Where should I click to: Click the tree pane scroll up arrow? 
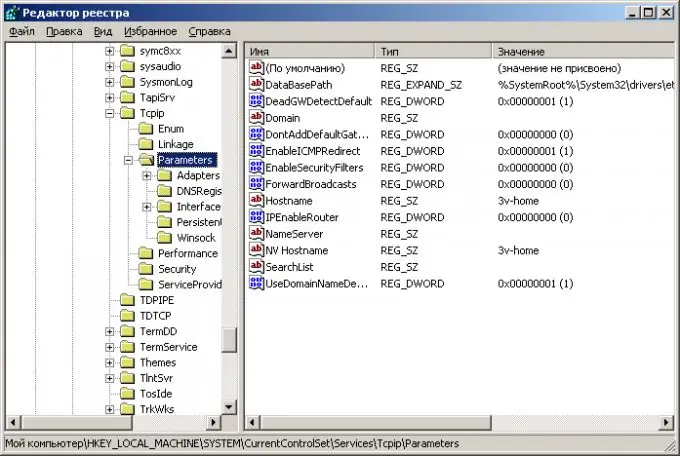(229, 51)
